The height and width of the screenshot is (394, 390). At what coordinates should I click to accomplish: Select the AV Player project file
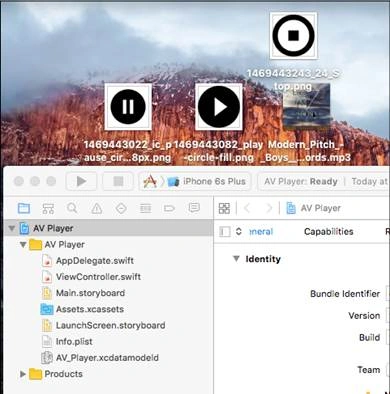coord(108,228)
